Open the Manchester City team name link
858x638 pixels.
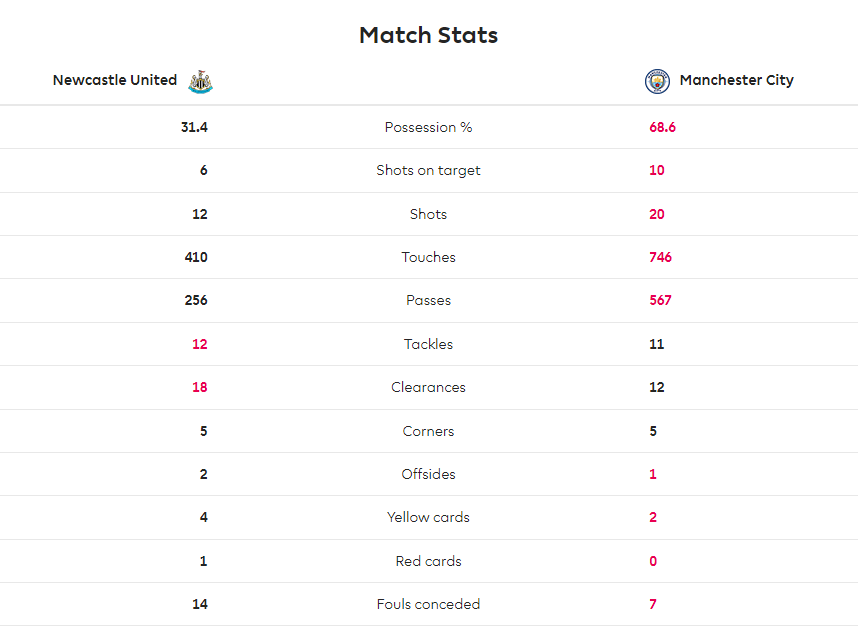(x=737, y=80)
